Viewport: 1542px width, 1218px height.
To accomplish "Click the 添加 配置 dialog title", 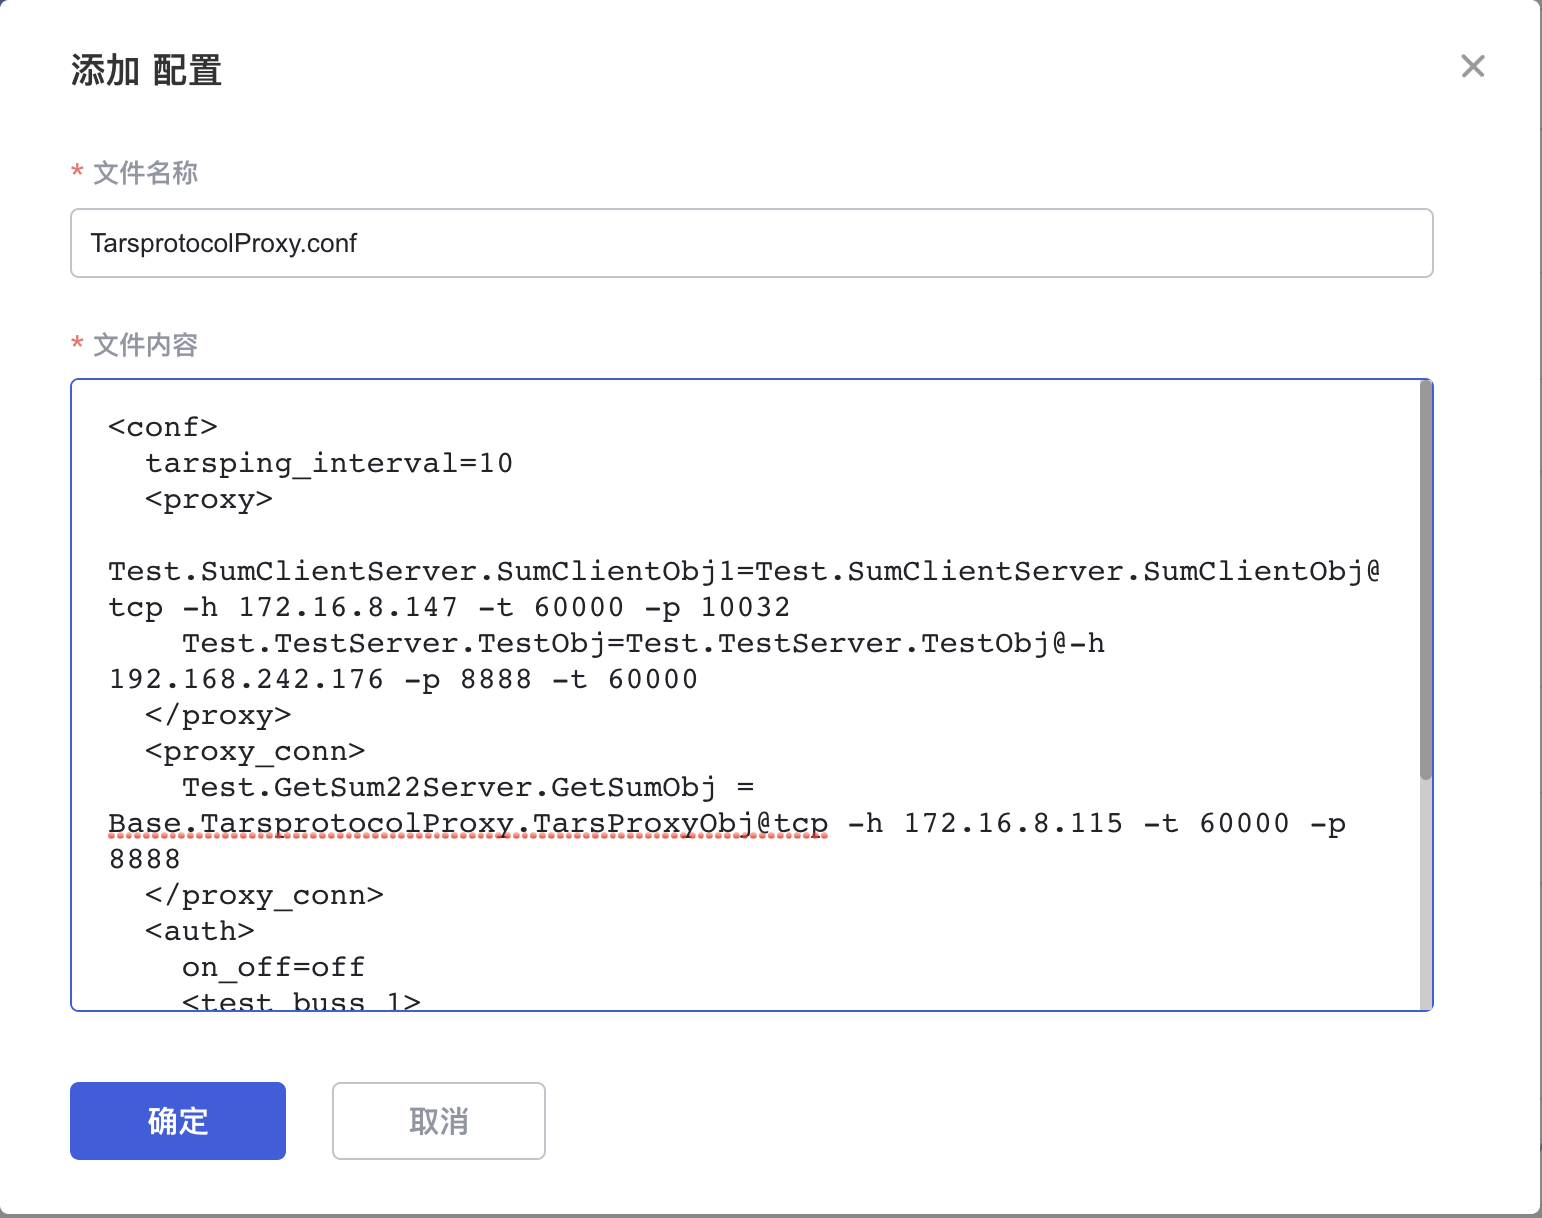I will point(146,70).
